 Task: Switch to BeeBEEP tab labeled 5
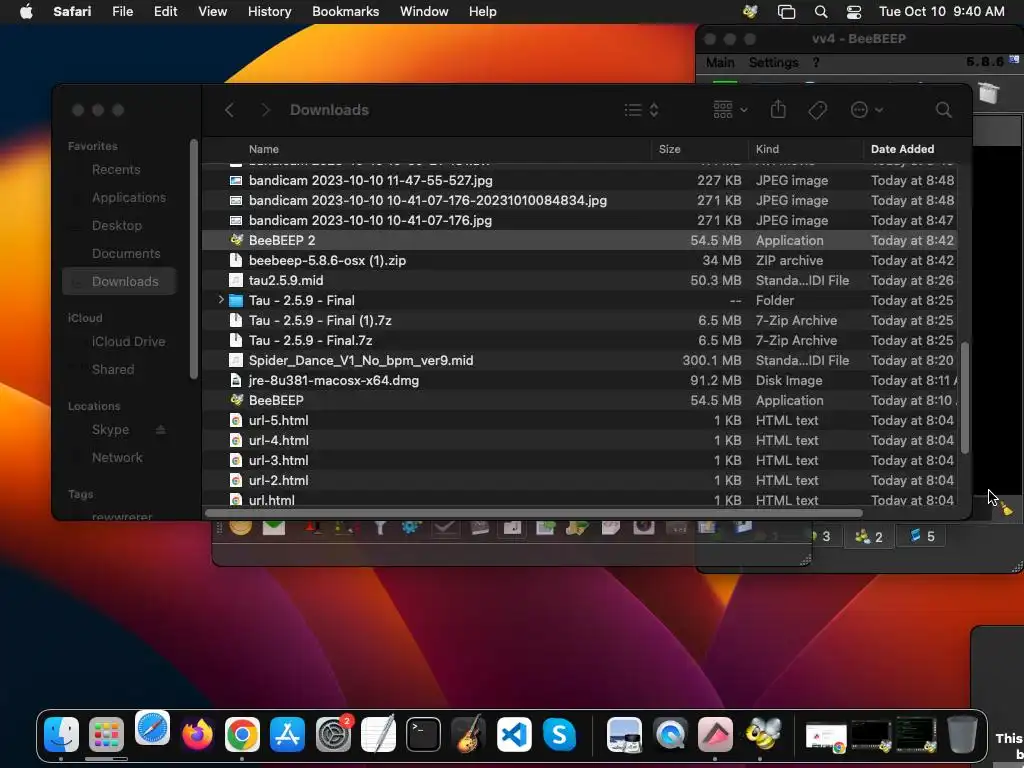point(921,537)
